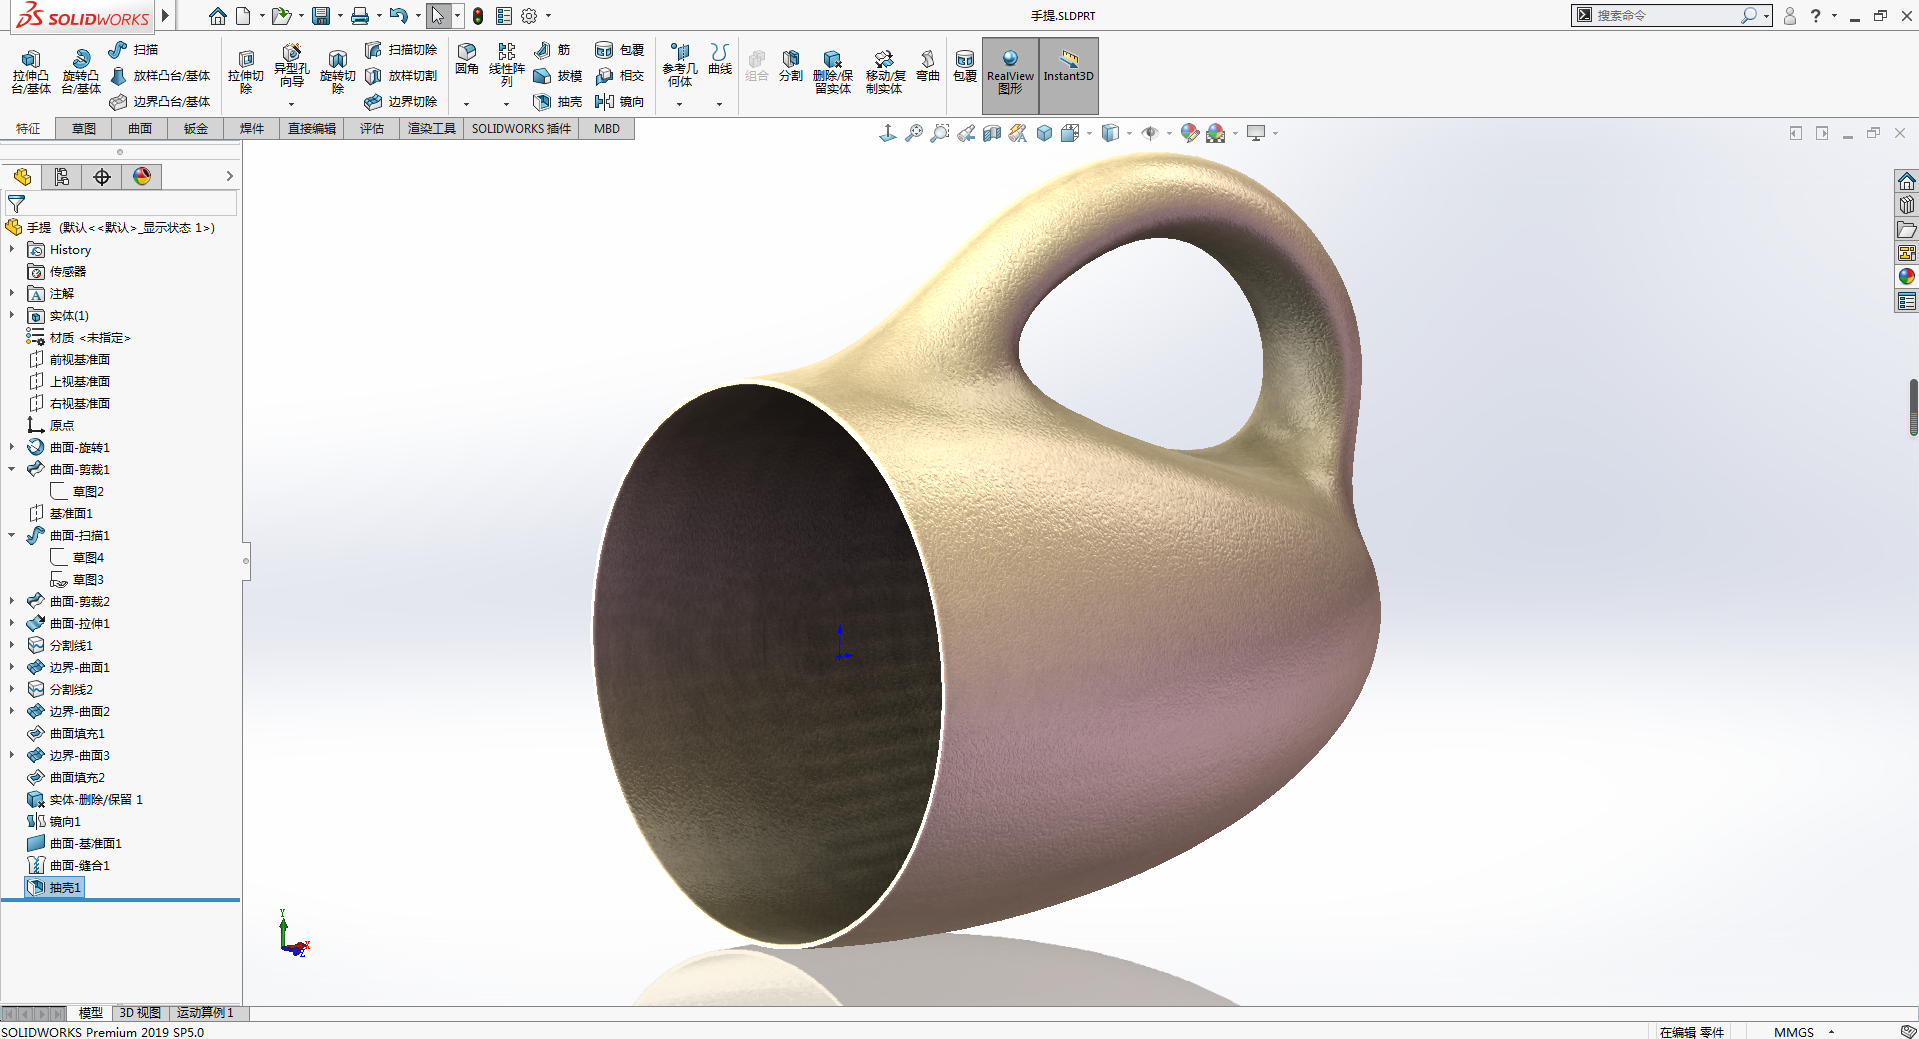Select the 放样凸台/基体 loft tool
This screenshot has height=1039, width=1919.
pos(160,76)
